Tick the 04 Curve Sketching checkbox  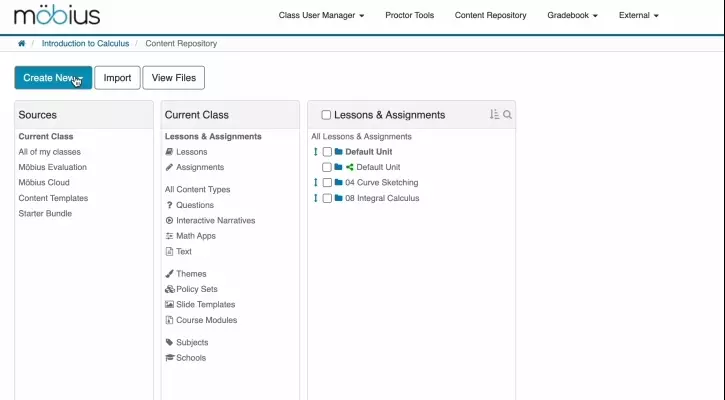point(327,183)
